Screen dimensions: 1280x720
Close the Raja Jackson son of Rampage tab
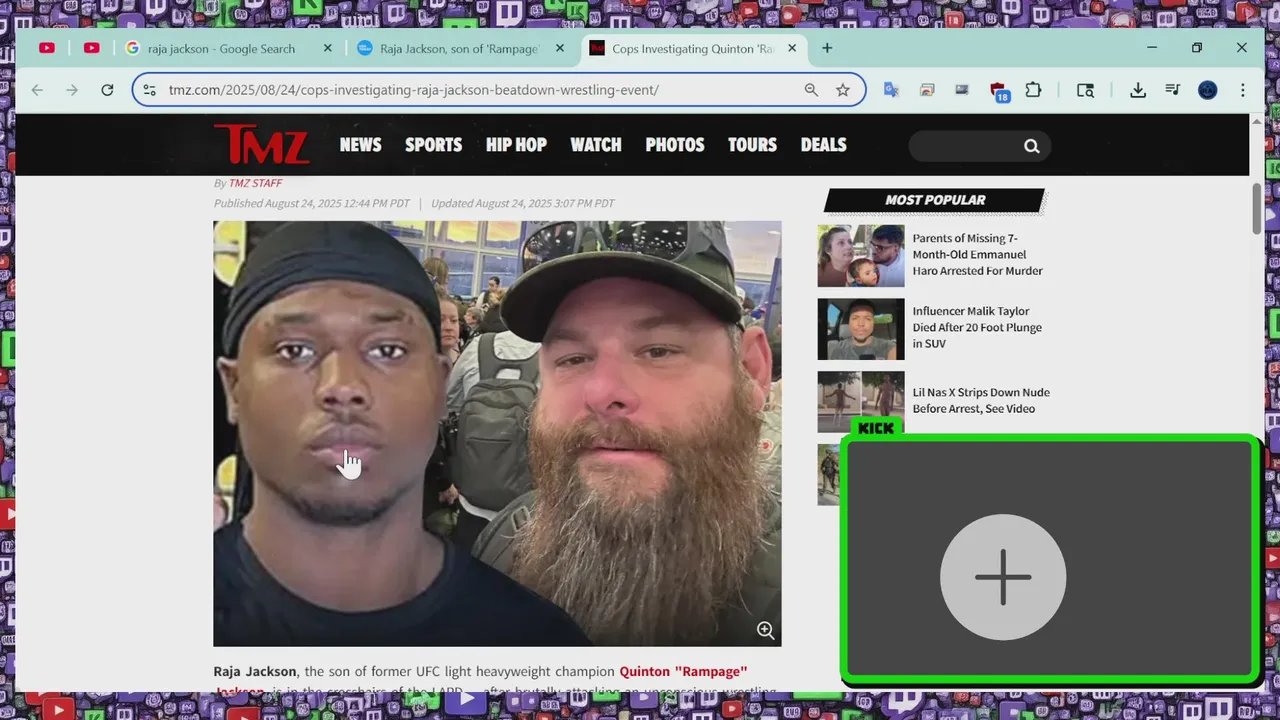pos(560,48)
